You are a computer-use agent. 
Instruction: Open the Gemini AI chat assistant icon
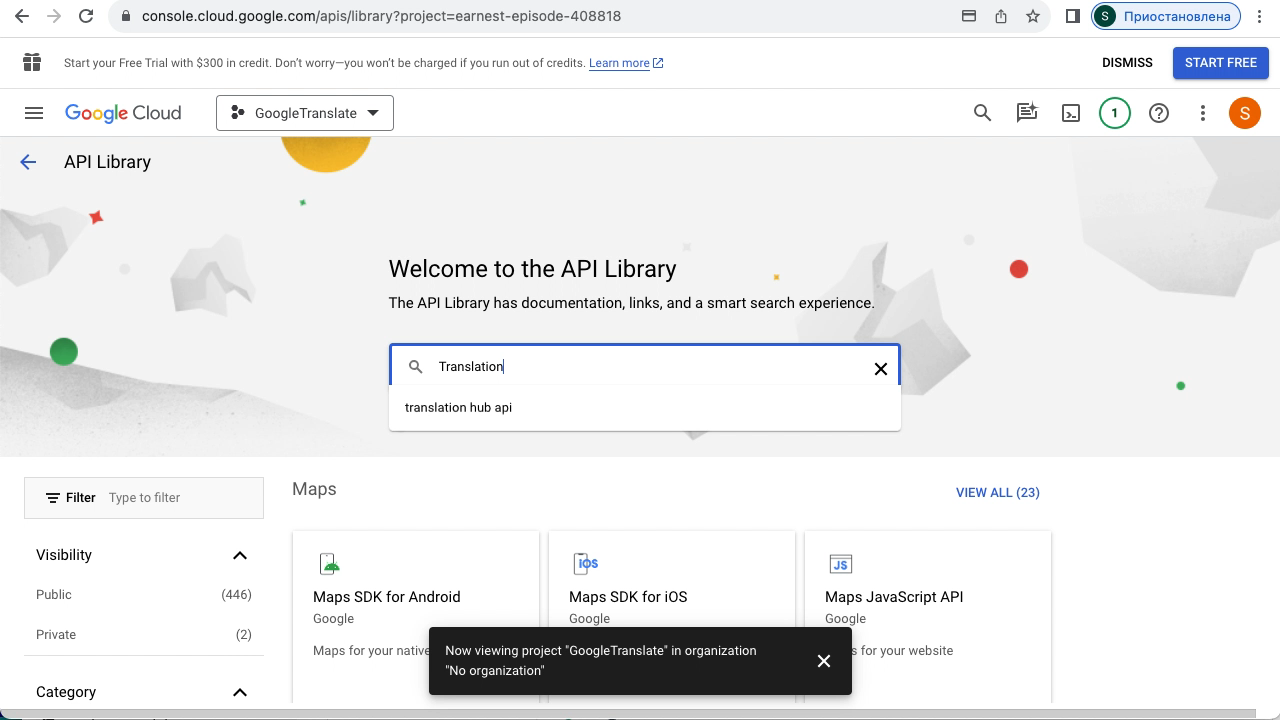[x=1026, y=113]
